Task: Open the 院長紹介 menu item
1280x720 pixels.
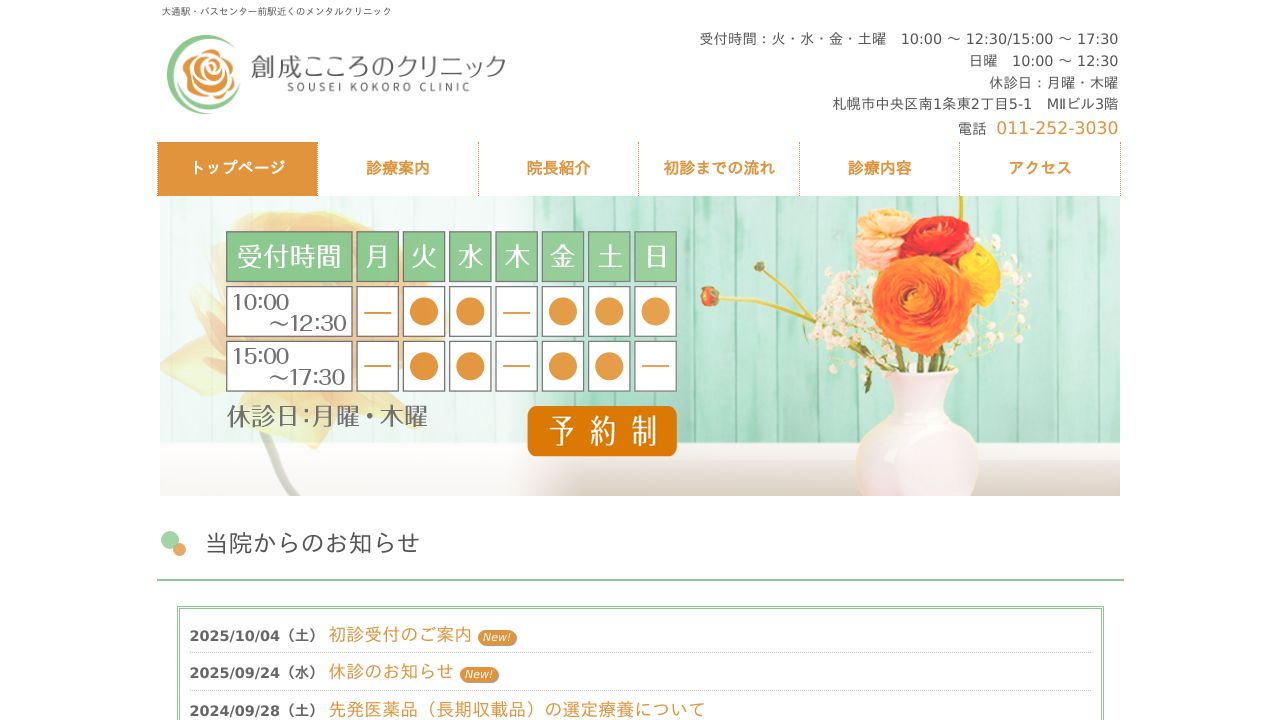Action: (558, 168)
